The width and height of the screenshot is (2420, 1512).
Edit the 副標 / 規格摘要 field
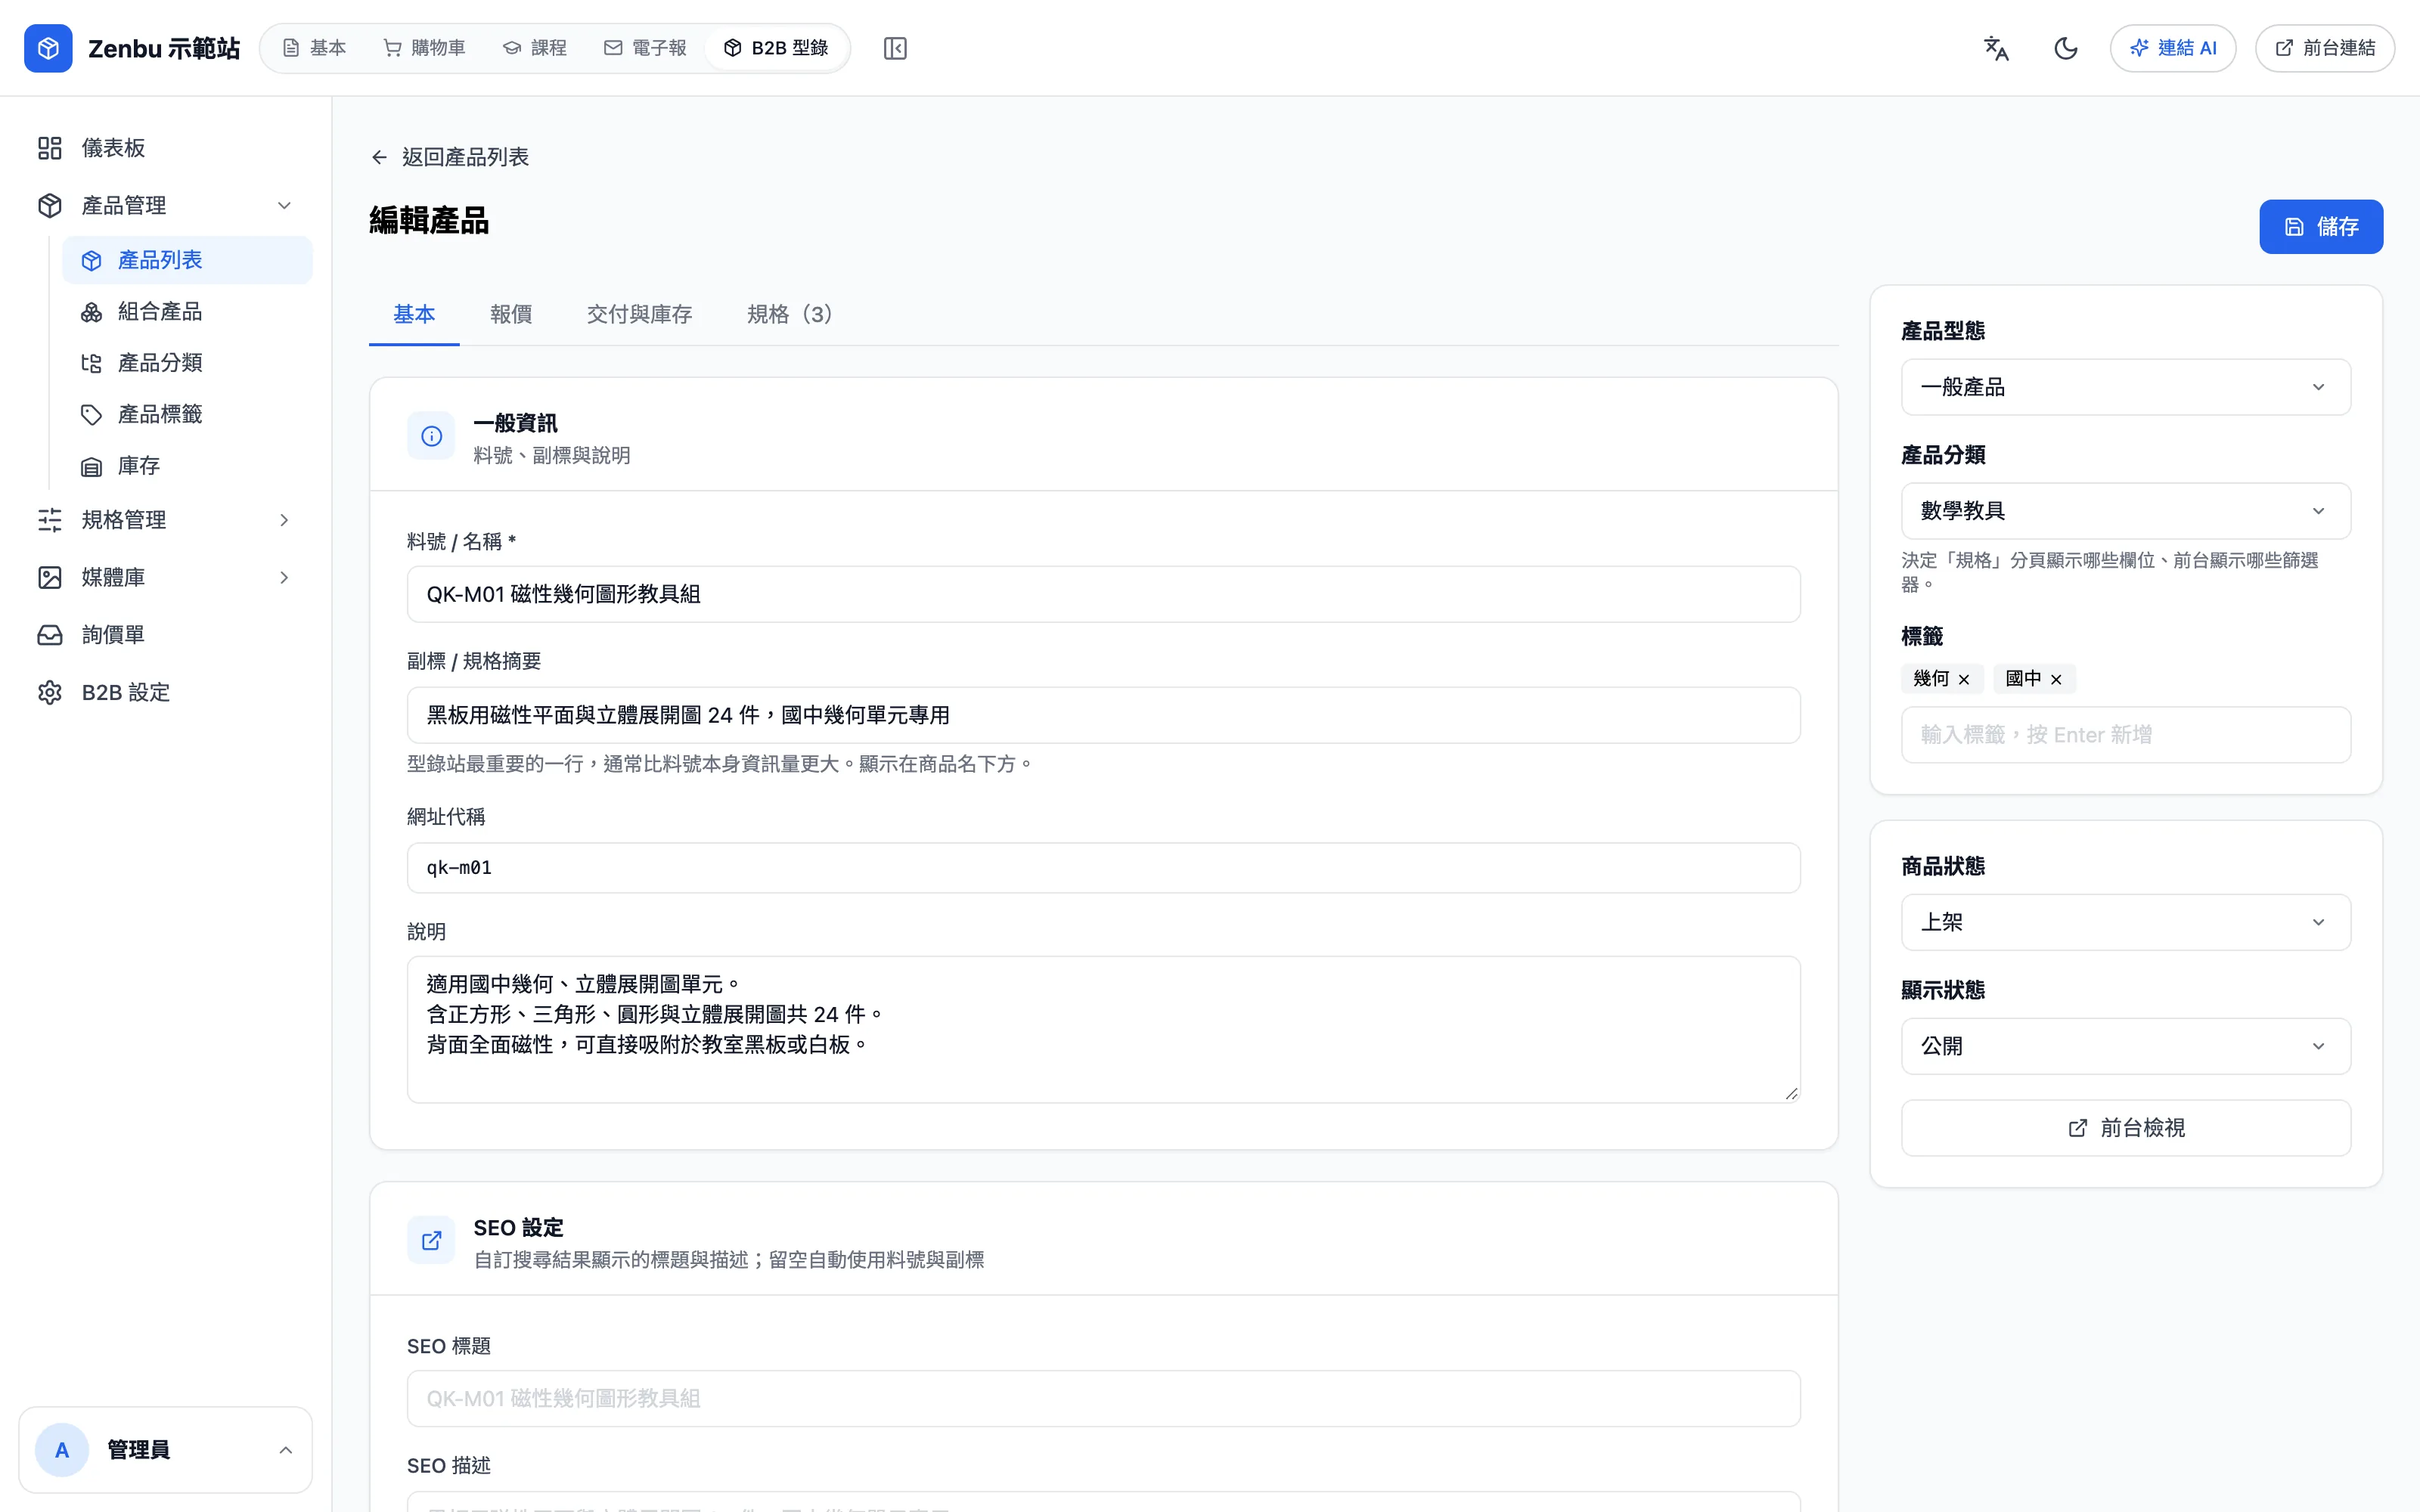(1103, 715)
